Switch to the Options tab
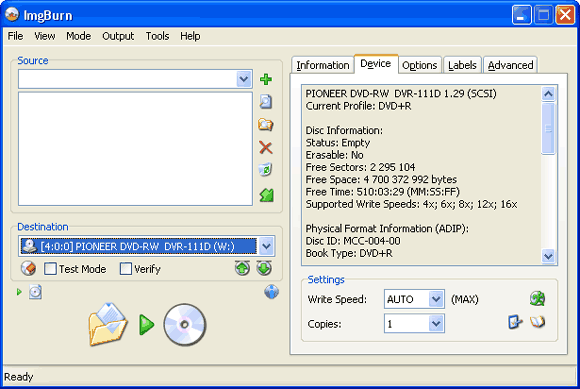The width and height of the screenshot is (580, 389). click(419, 65)
